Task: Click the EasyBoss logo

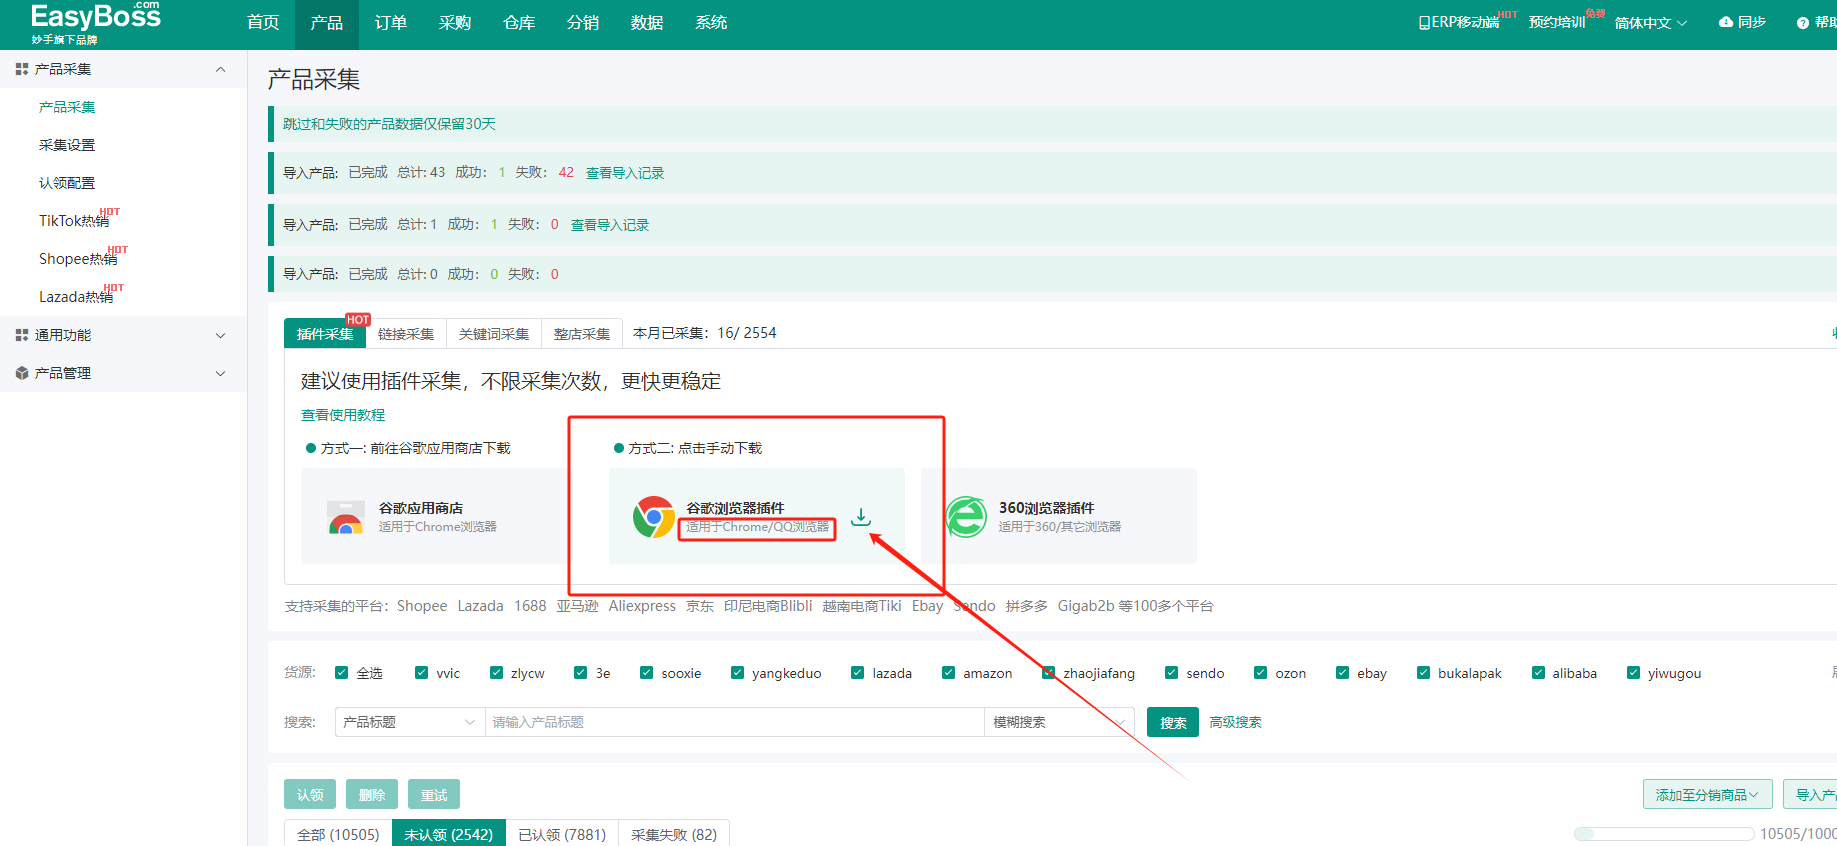Action: [95, 22]
